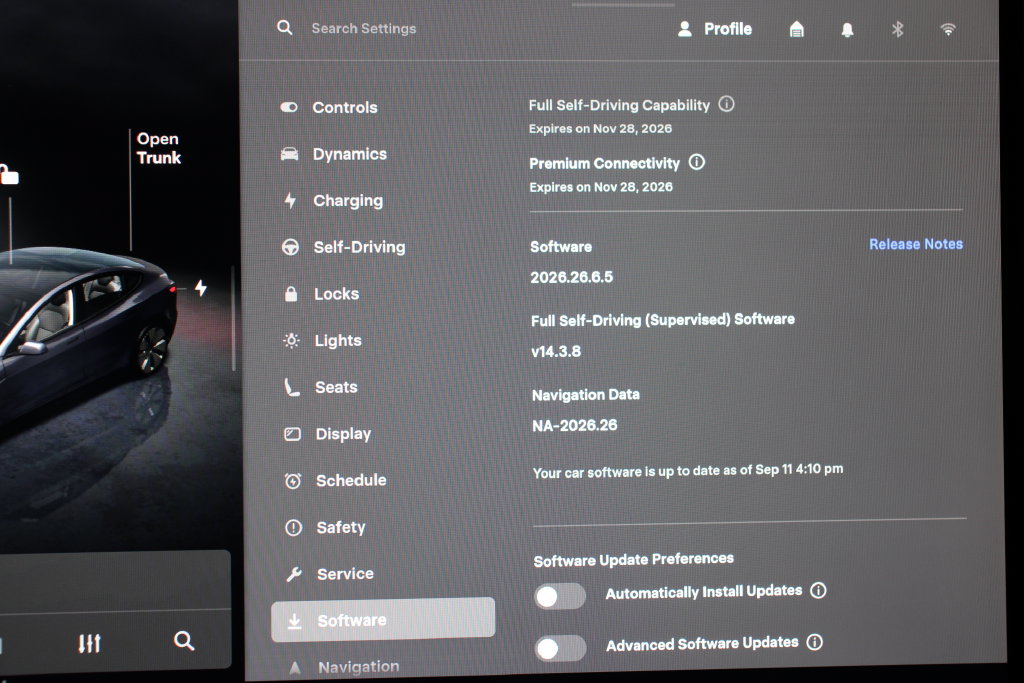Click the Charging lightning bolt icon

pyautogui.click(x=290, y=200)
